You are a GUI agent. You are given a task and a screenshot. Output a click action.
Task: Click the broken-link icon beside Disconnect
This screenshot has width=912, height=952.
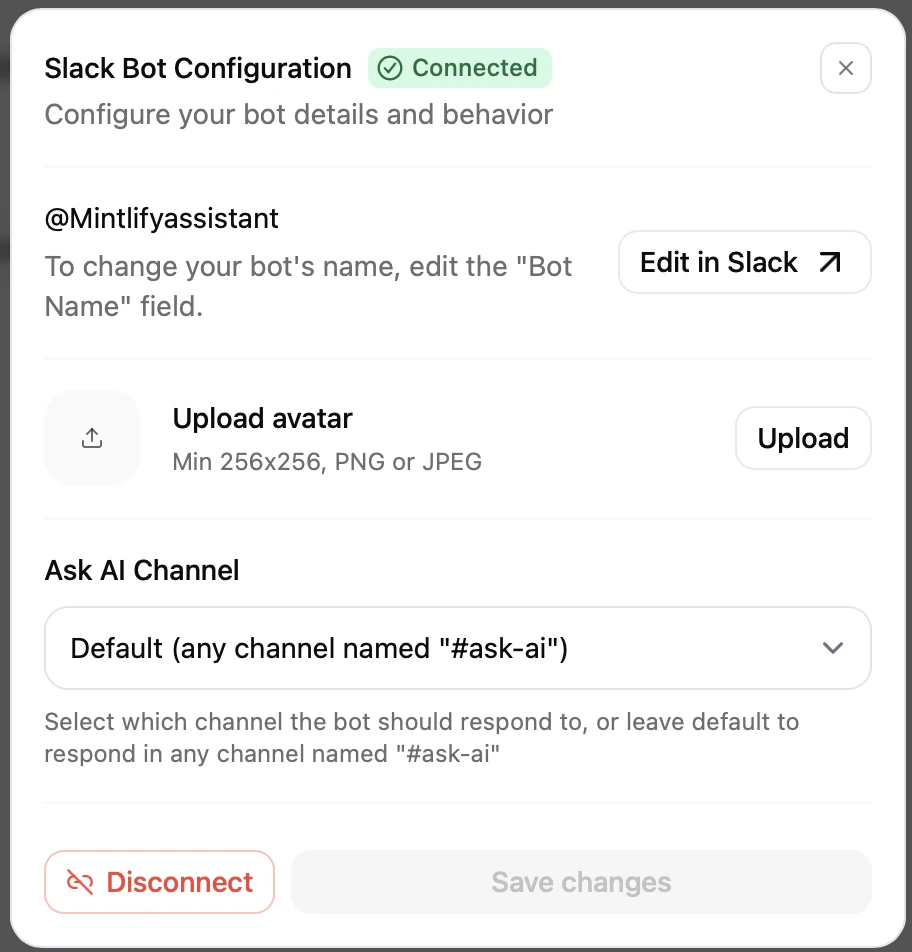coord(81,882)
